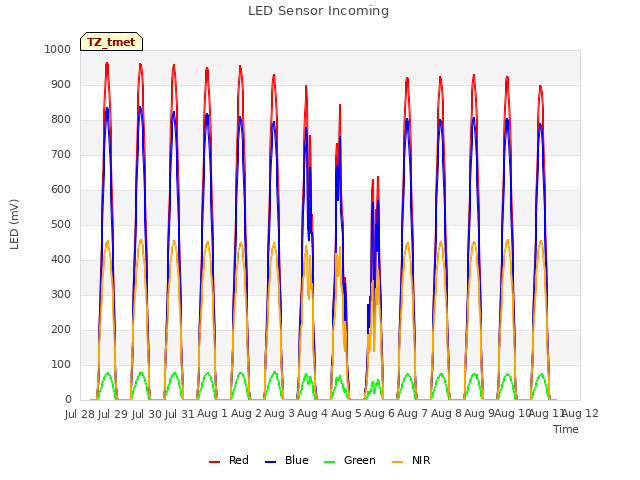
Task: Click the orange NIR legend swatch
Action: tap(397, 462)
